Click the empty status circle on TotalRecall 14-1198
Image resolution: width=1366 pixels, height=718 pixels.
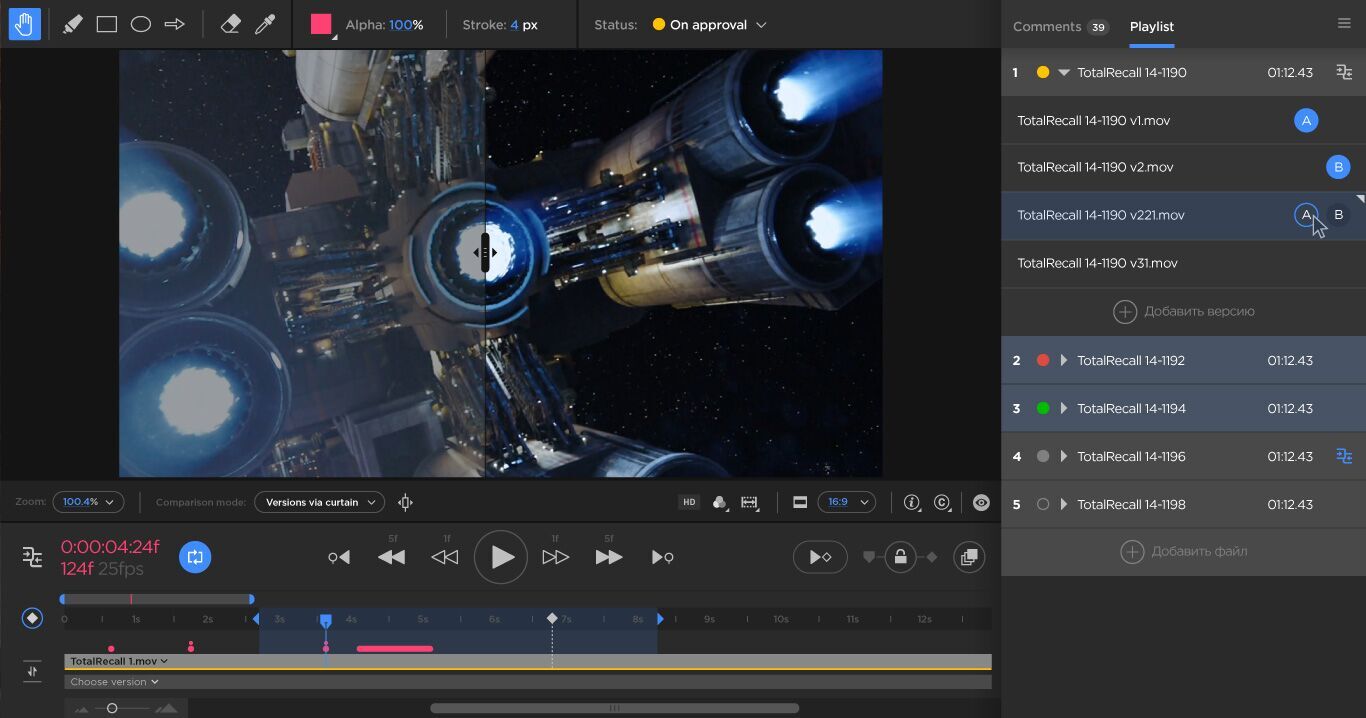1043,504
